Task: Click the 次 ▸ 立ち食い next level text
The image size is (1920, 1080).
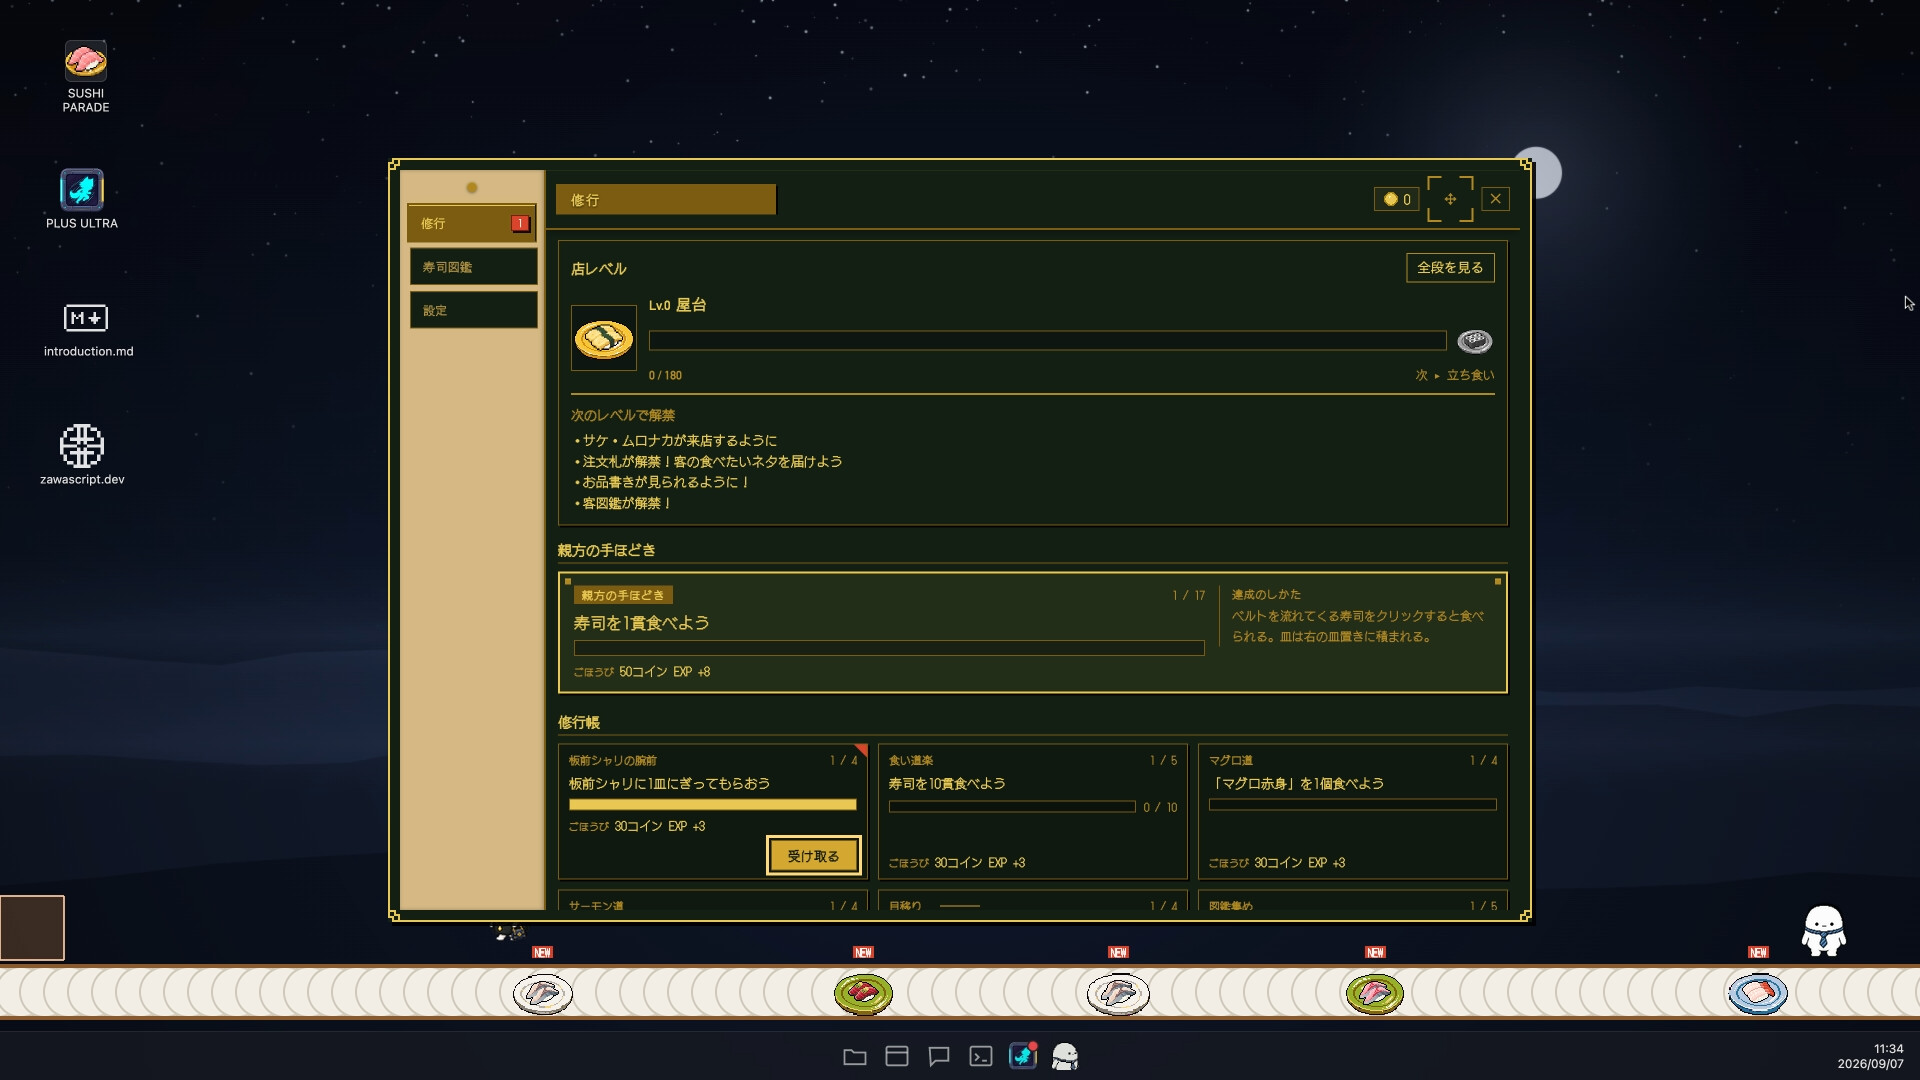Action: [1454, 375]
